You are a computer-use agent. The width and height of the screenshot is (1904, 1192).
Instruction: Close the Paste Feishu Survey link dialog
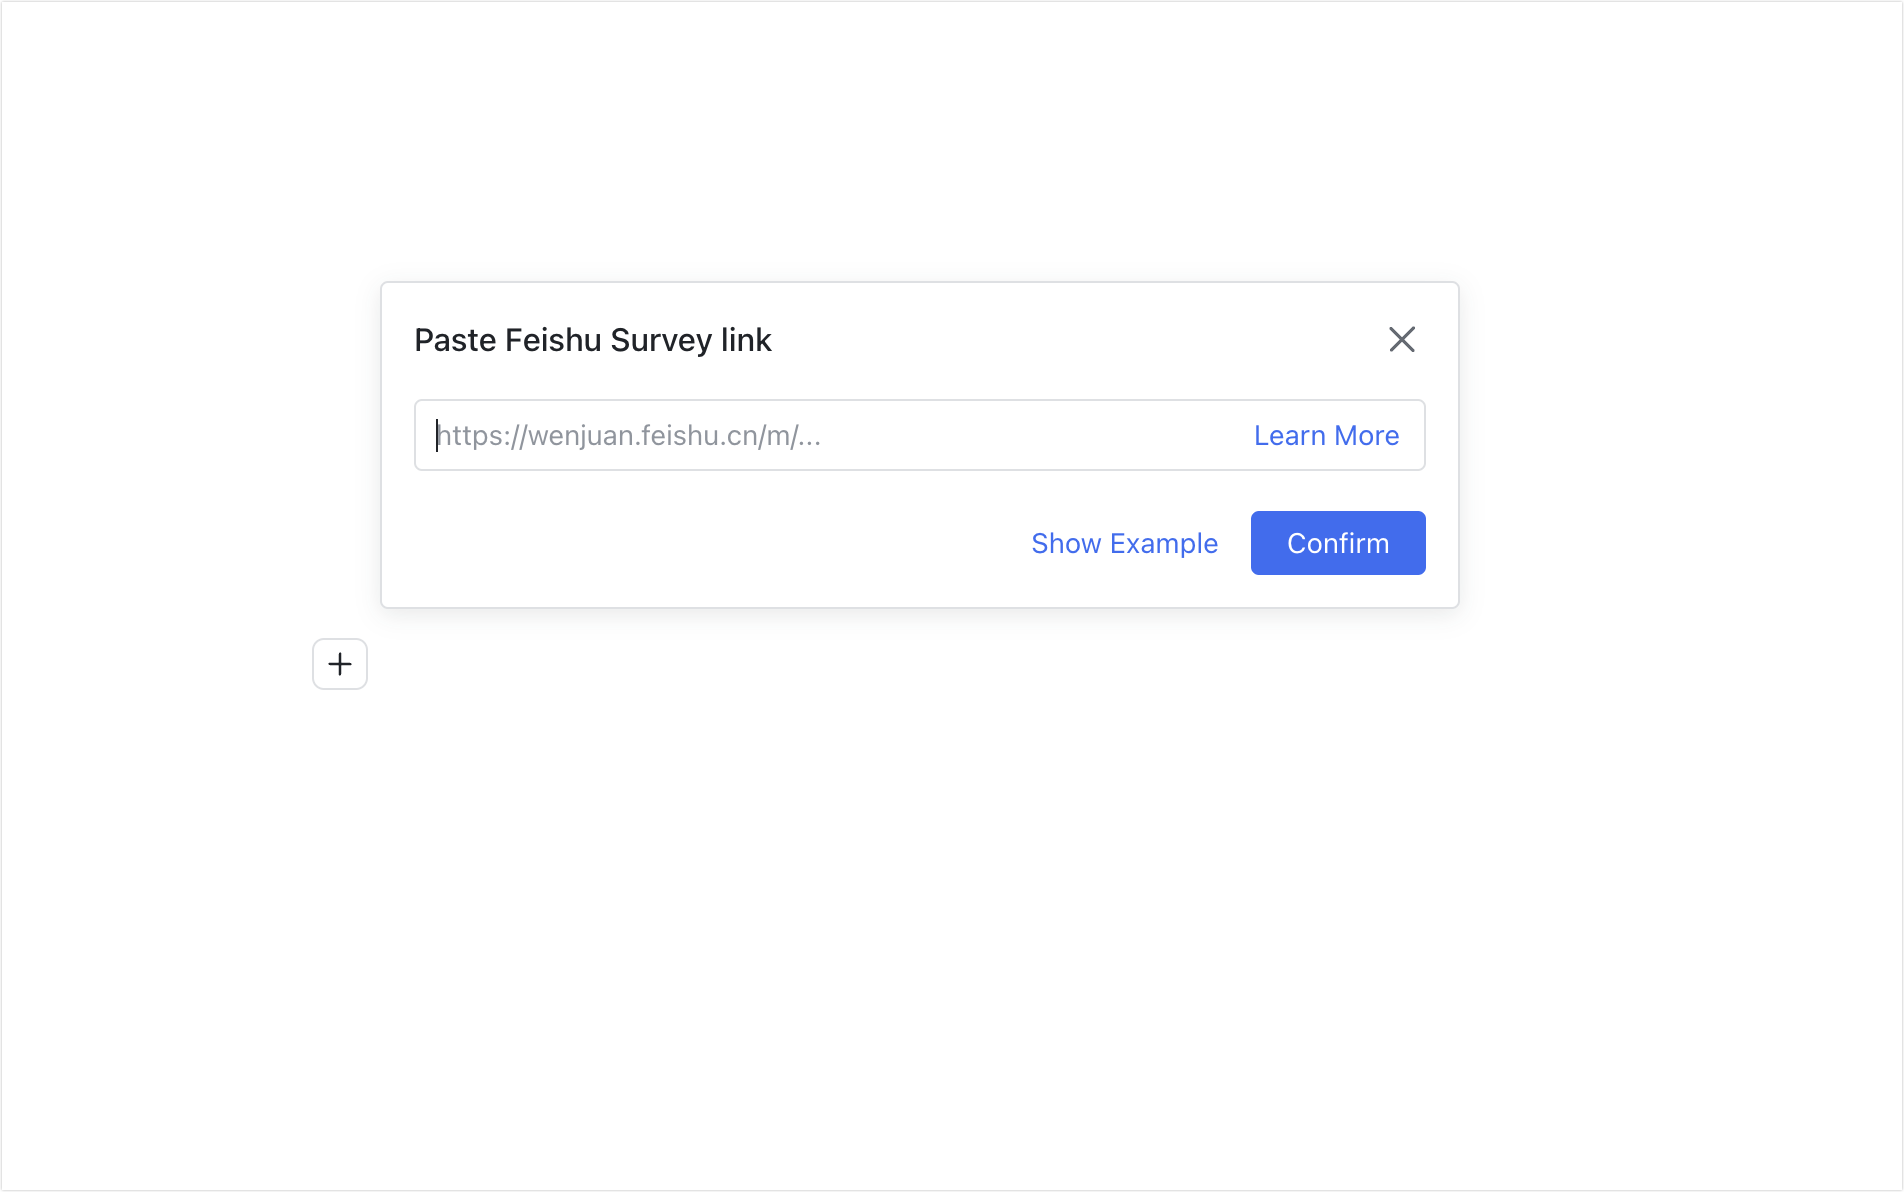click(x=1402, y=339)
